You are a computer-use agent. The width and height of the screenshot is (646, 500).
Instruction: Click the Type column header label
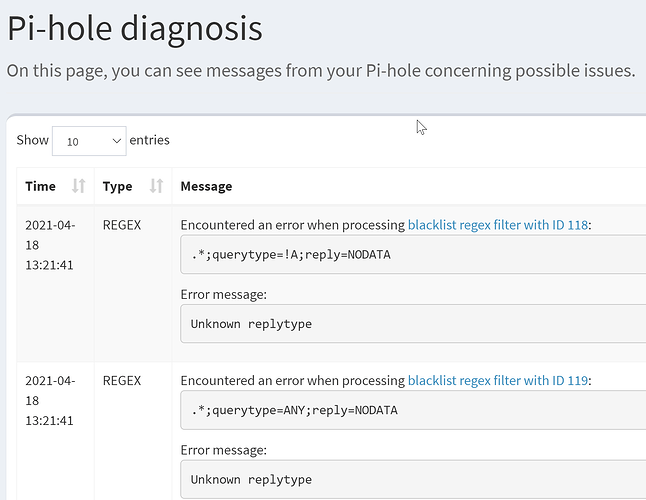(117, 186)
